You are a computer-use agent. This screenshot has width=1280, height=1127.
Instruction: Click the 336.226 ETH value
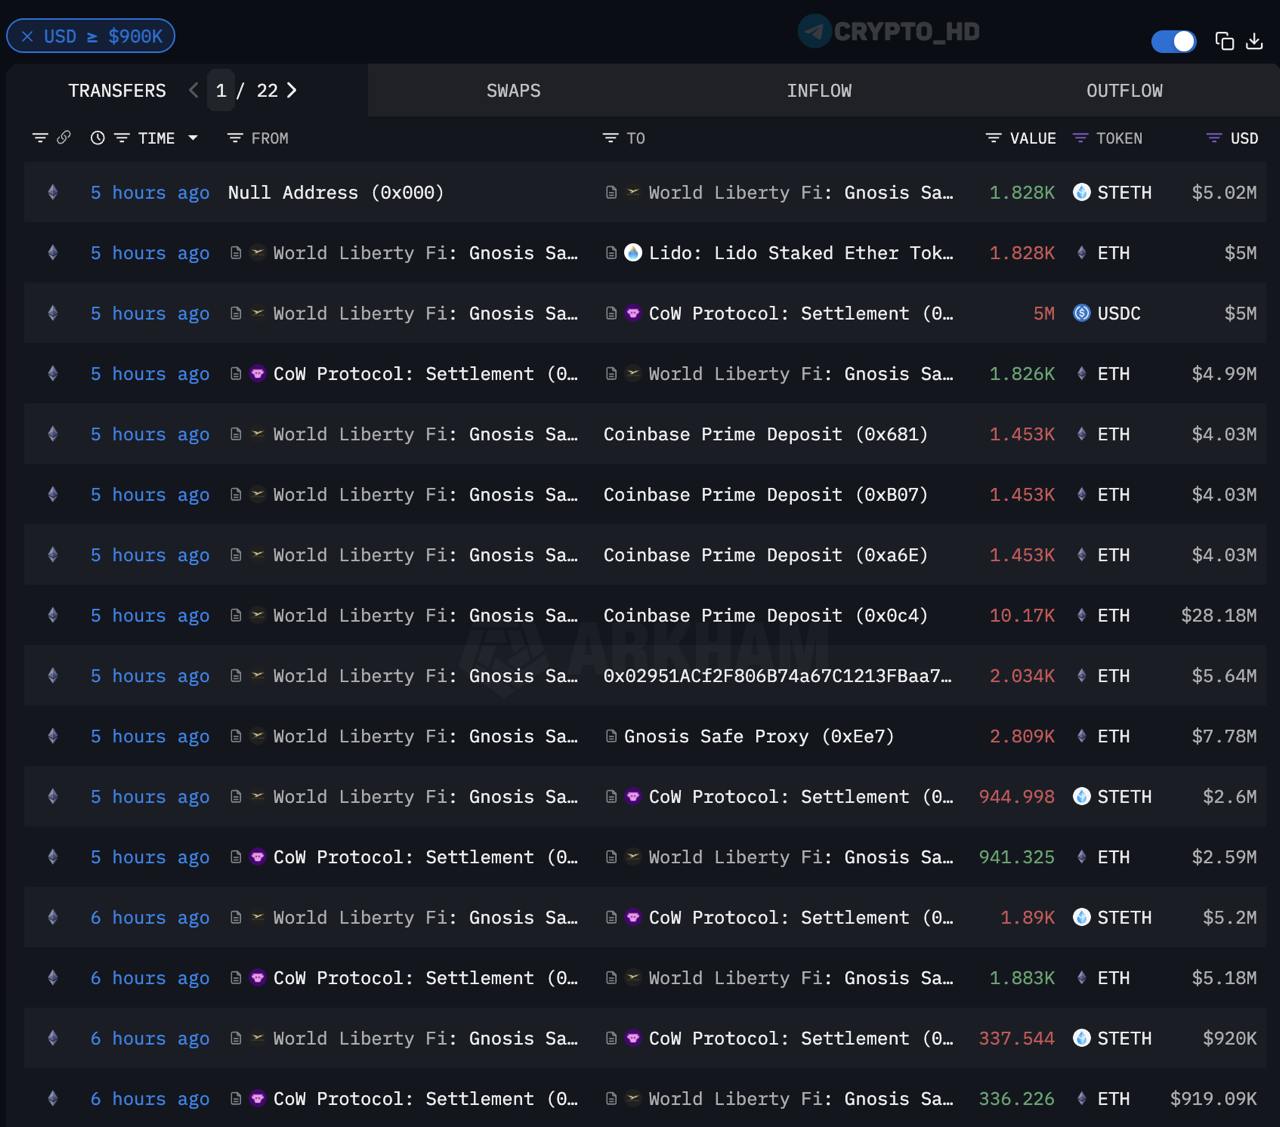[1017, 1099]
